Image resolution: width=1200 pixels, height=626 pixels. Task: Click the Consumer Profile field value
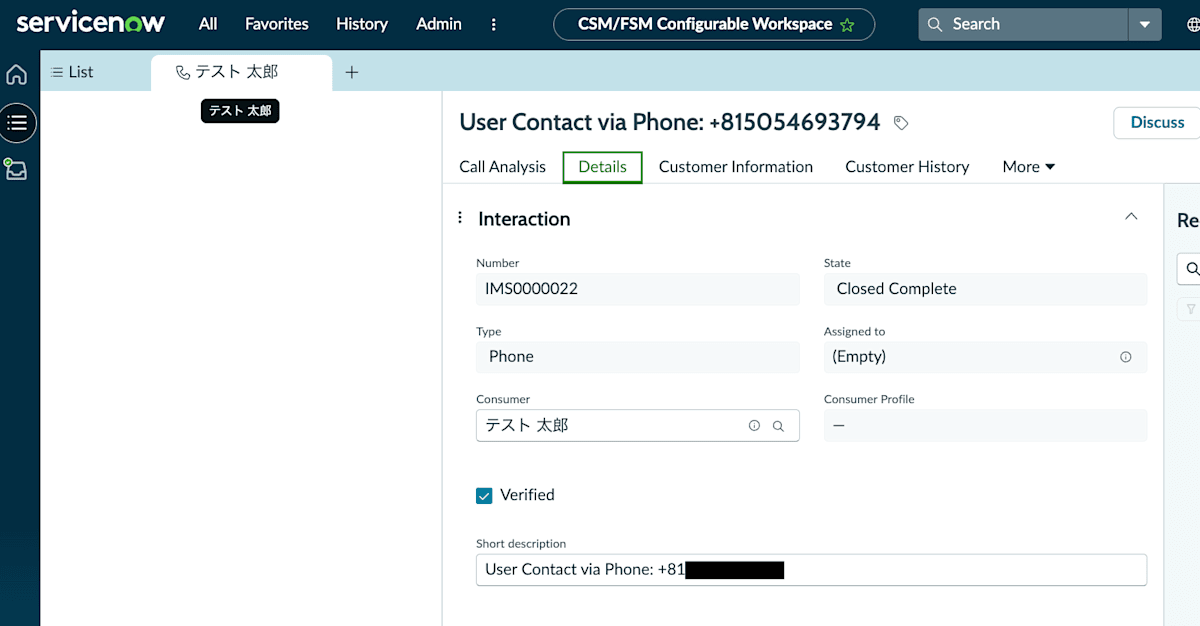click(x=985, y=425)
